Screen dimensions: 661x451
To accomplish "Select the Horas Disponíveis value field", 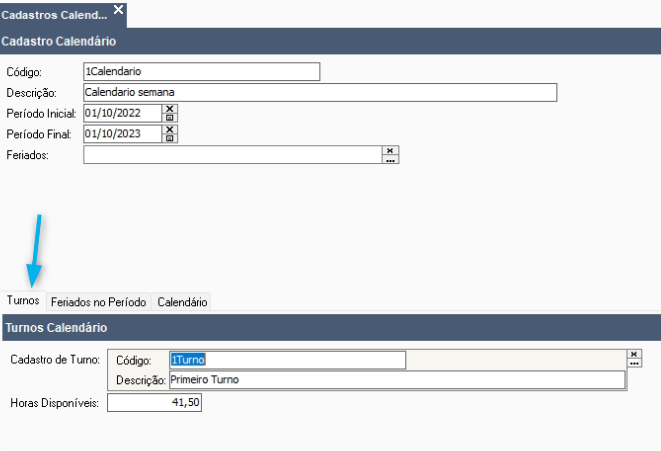I will [x=154, y=403].
